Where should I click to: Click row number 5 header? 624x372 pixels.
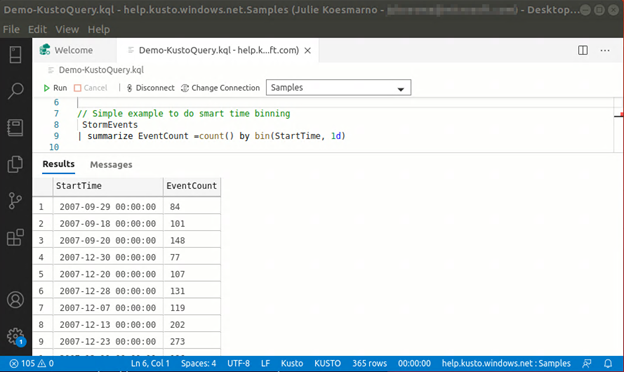(42, 274)
